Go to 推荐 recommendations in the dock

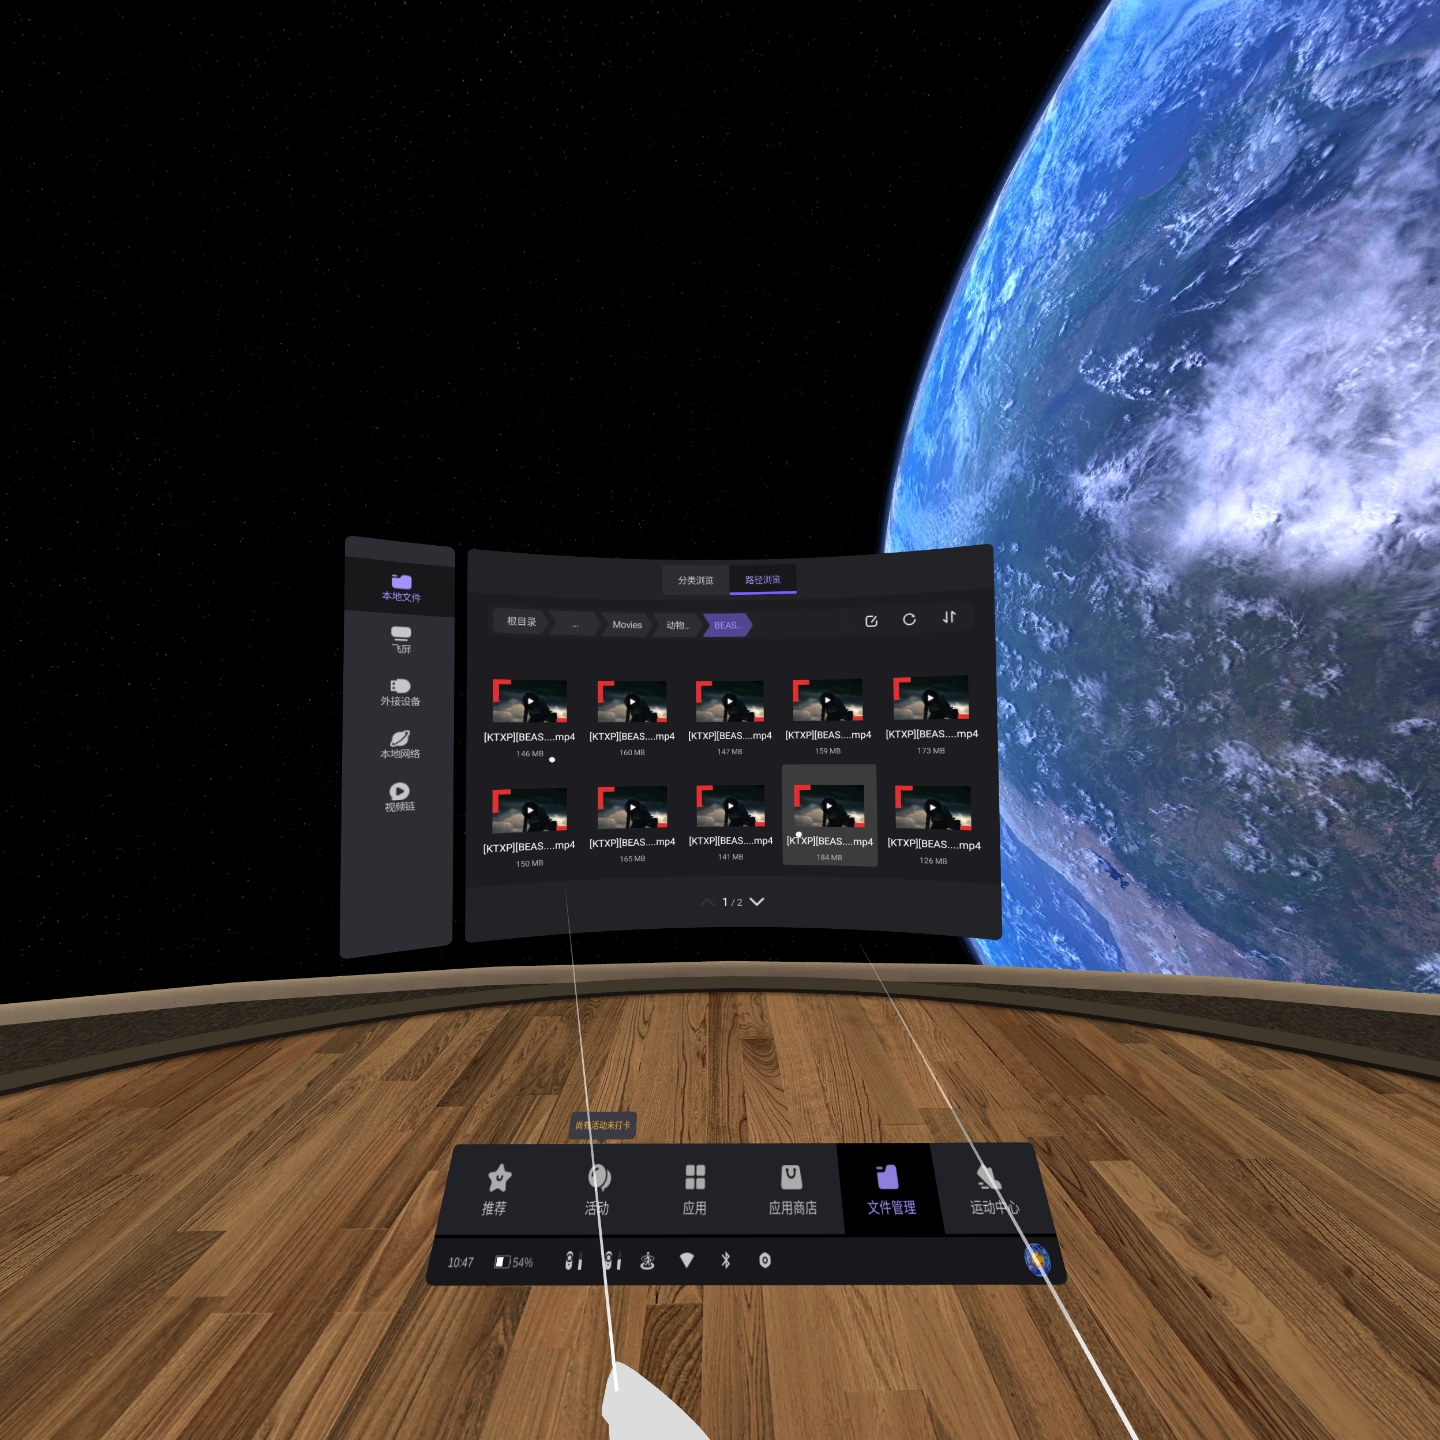click(x=496, y=1190)
